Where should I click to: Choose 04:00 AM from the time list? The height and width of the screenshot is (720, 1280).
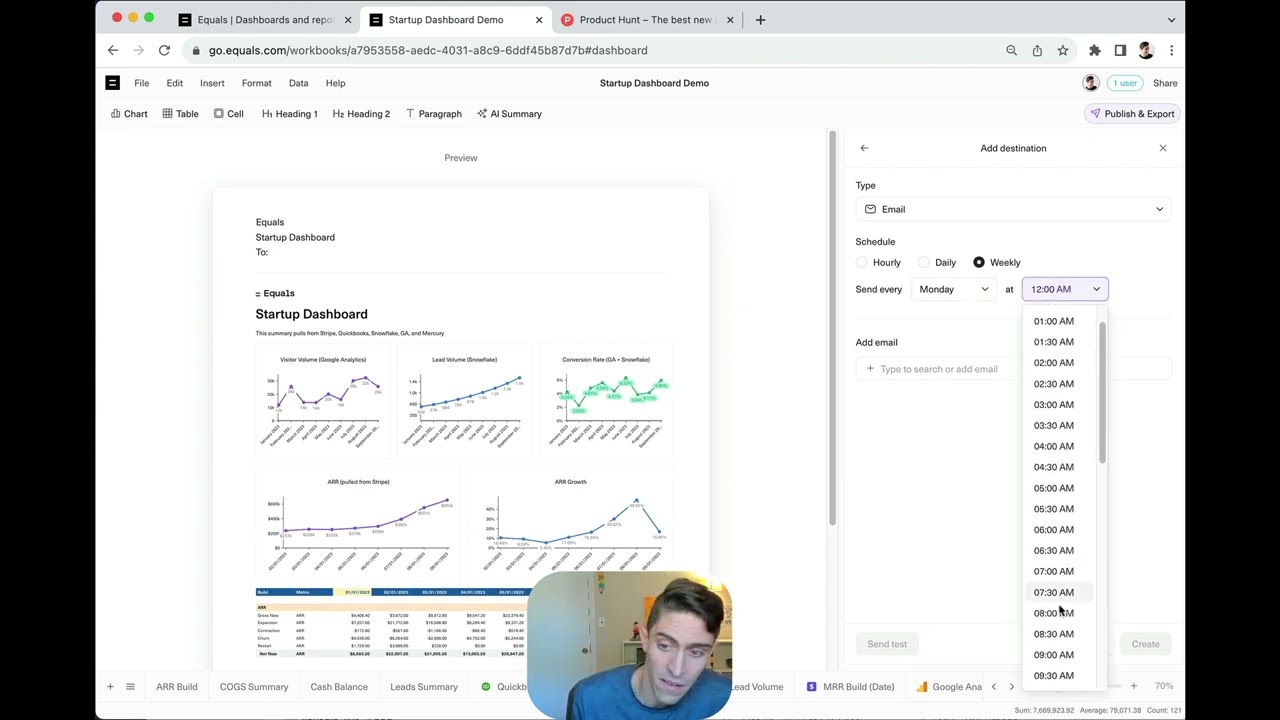[1054, 446]
